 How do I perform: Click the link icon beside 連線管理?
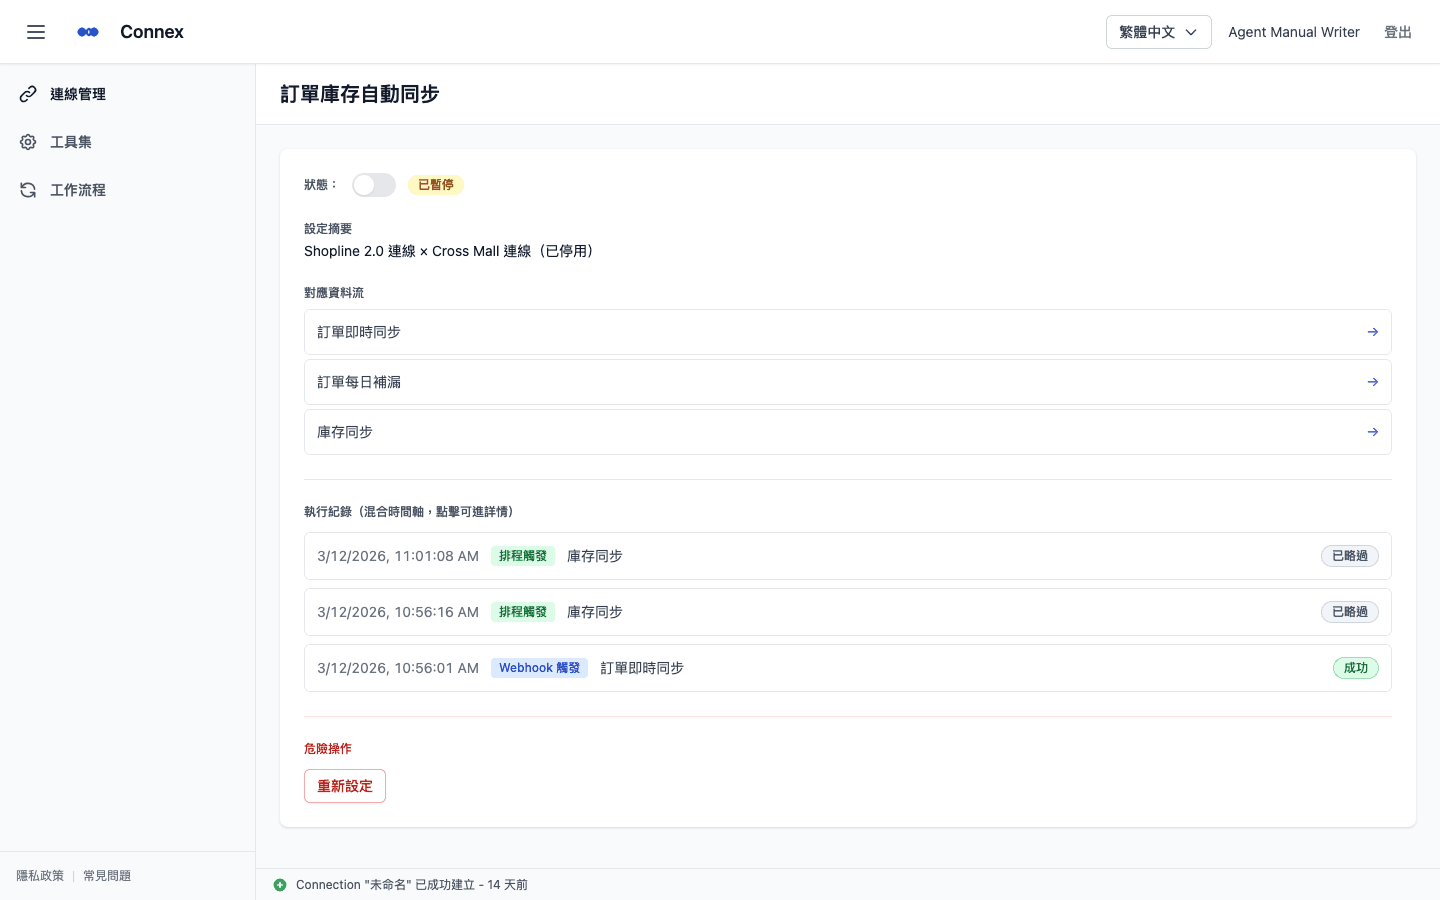click(x=28, y=94)
